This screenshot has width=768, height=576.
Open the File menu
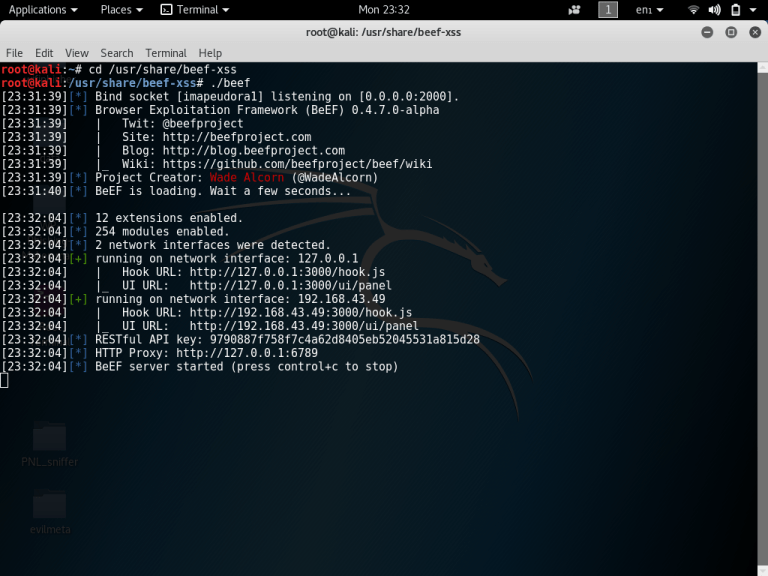(14, 53)
